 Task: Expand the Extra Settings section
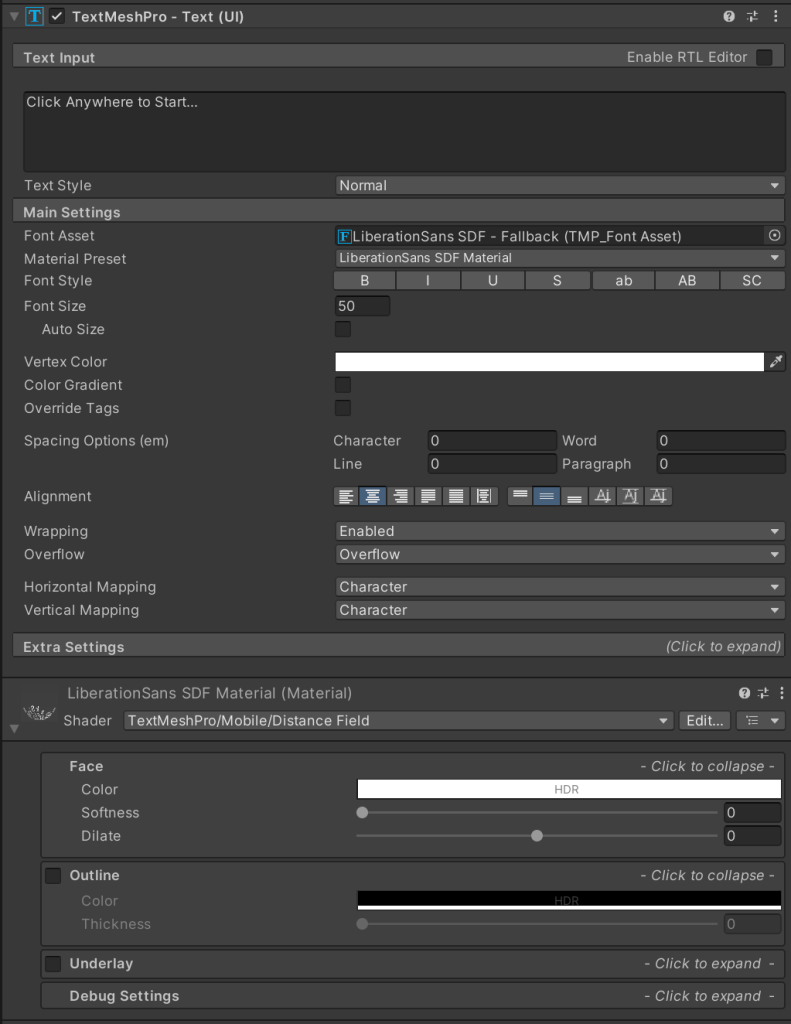[397, 647]
